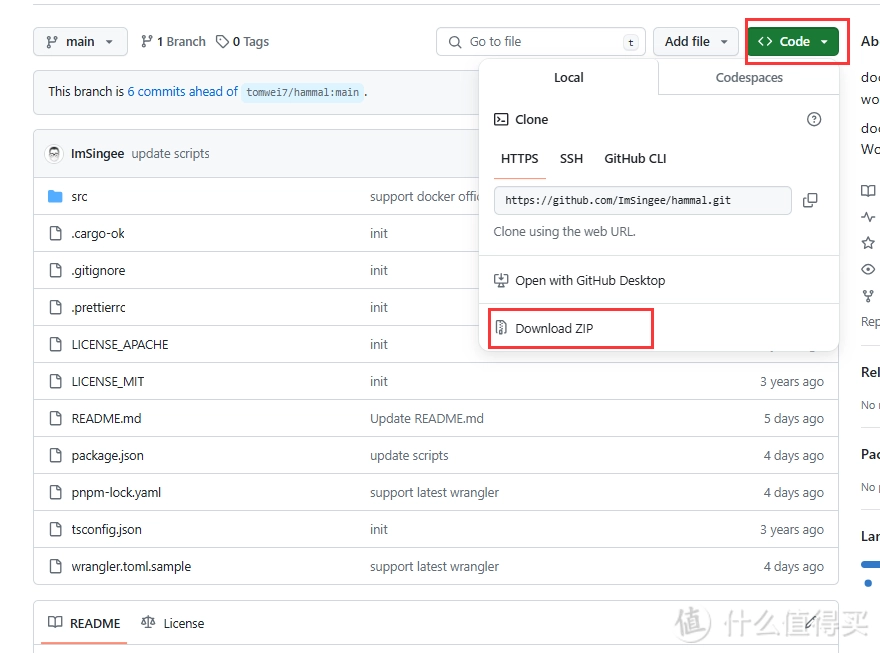880x653 pixels.
Task: Open the 6 commits ahead link
Action: tap(182, 92)
